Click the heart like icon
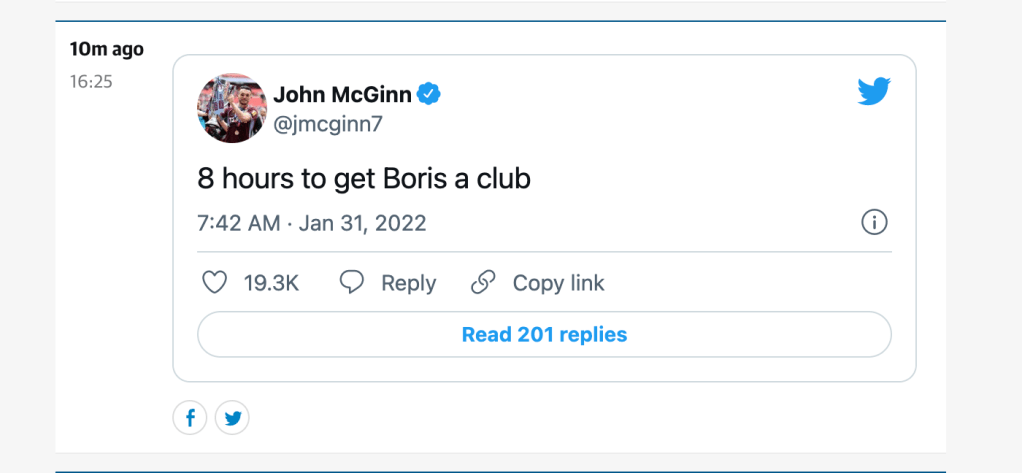Viewport: 1022px width, 473px height. point(215,283)
